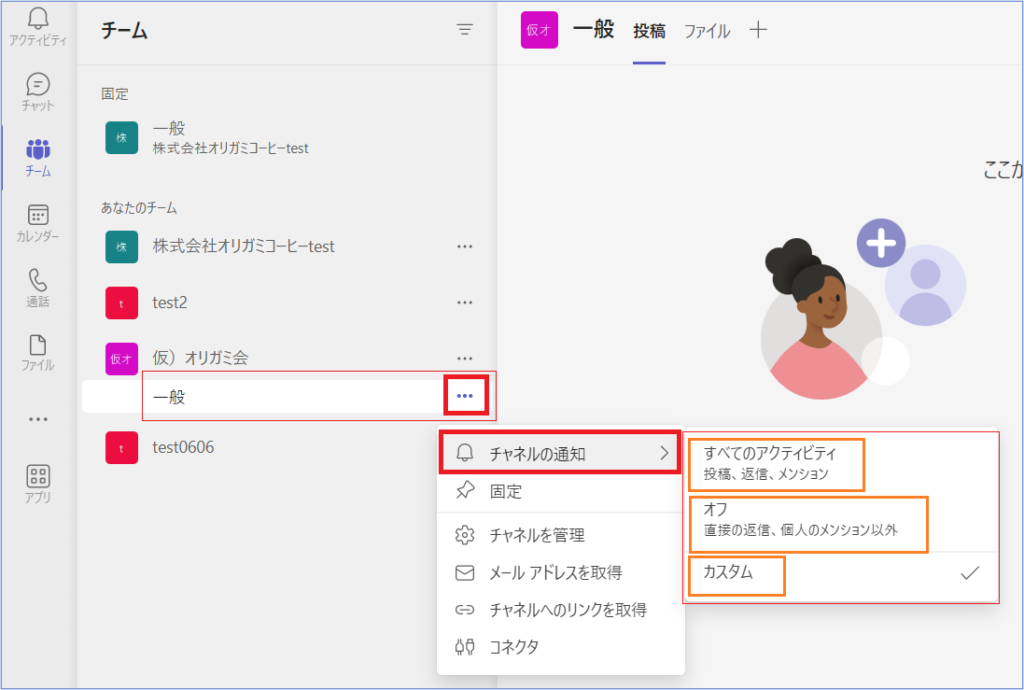The height and width of the screenshot is (690, 1024).
Task: Open the アクティビティ bell icon
Action: coord(38,20)
